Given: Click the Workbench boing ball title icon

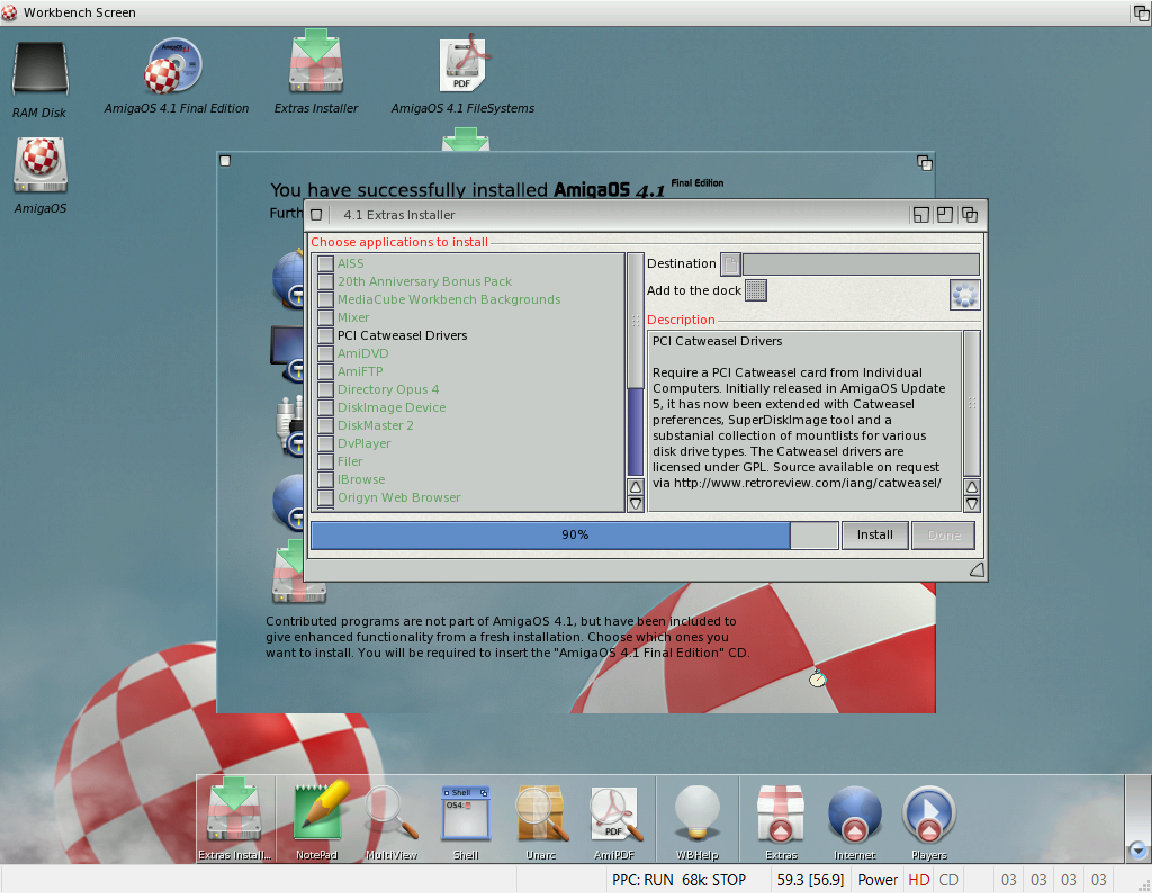Looking at the screenshot, I should pyautogui.click(x=9, y=12).
